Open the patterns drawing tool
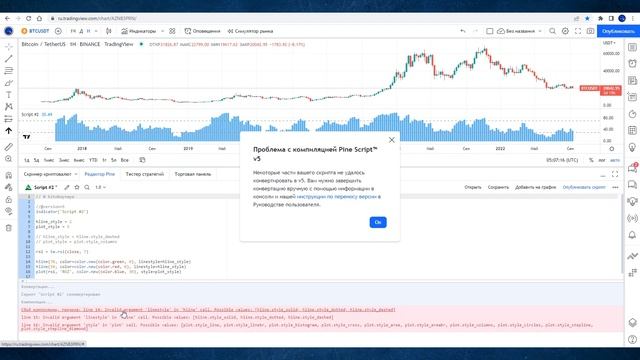This screenshot has height=360, width=640. pyautogui.click(x=9, y=107)
